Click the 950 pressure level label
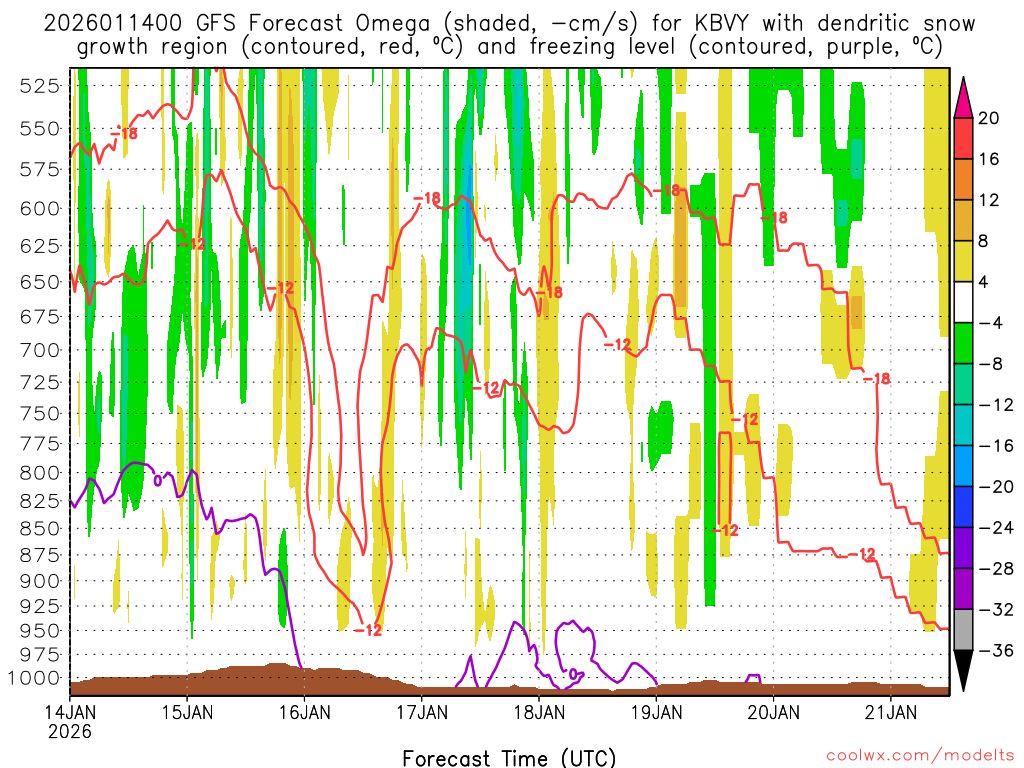The image size is (1024, 768). point(40,631)
